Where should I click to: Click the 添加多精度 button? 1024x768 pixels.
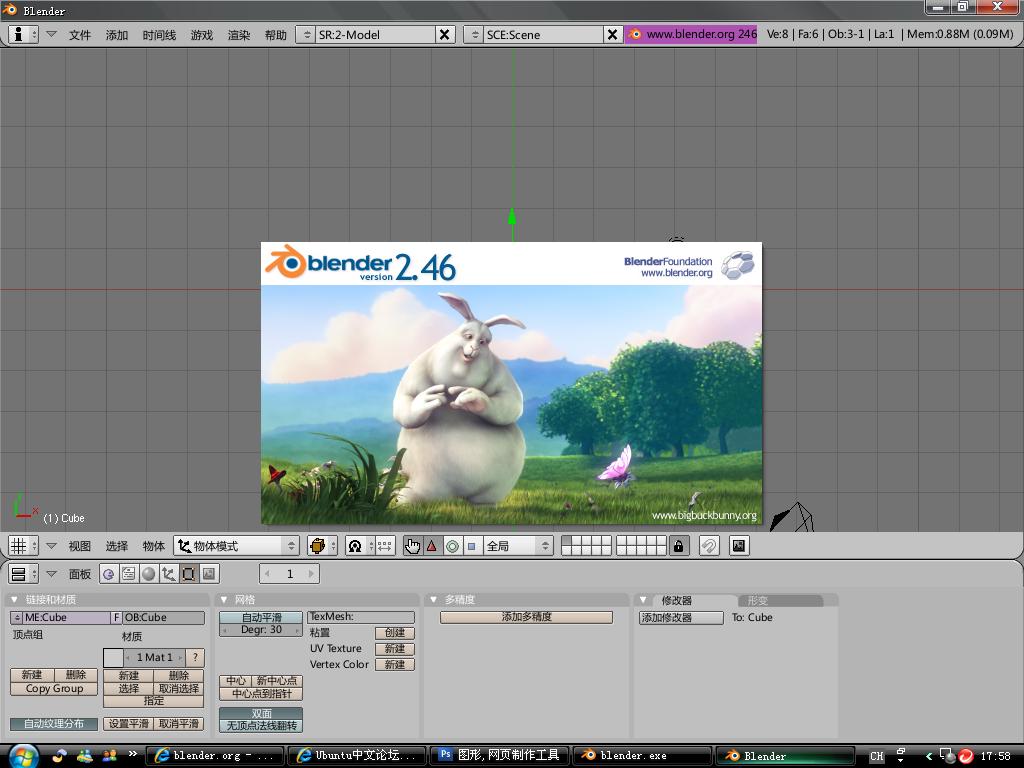pos(526,617)
